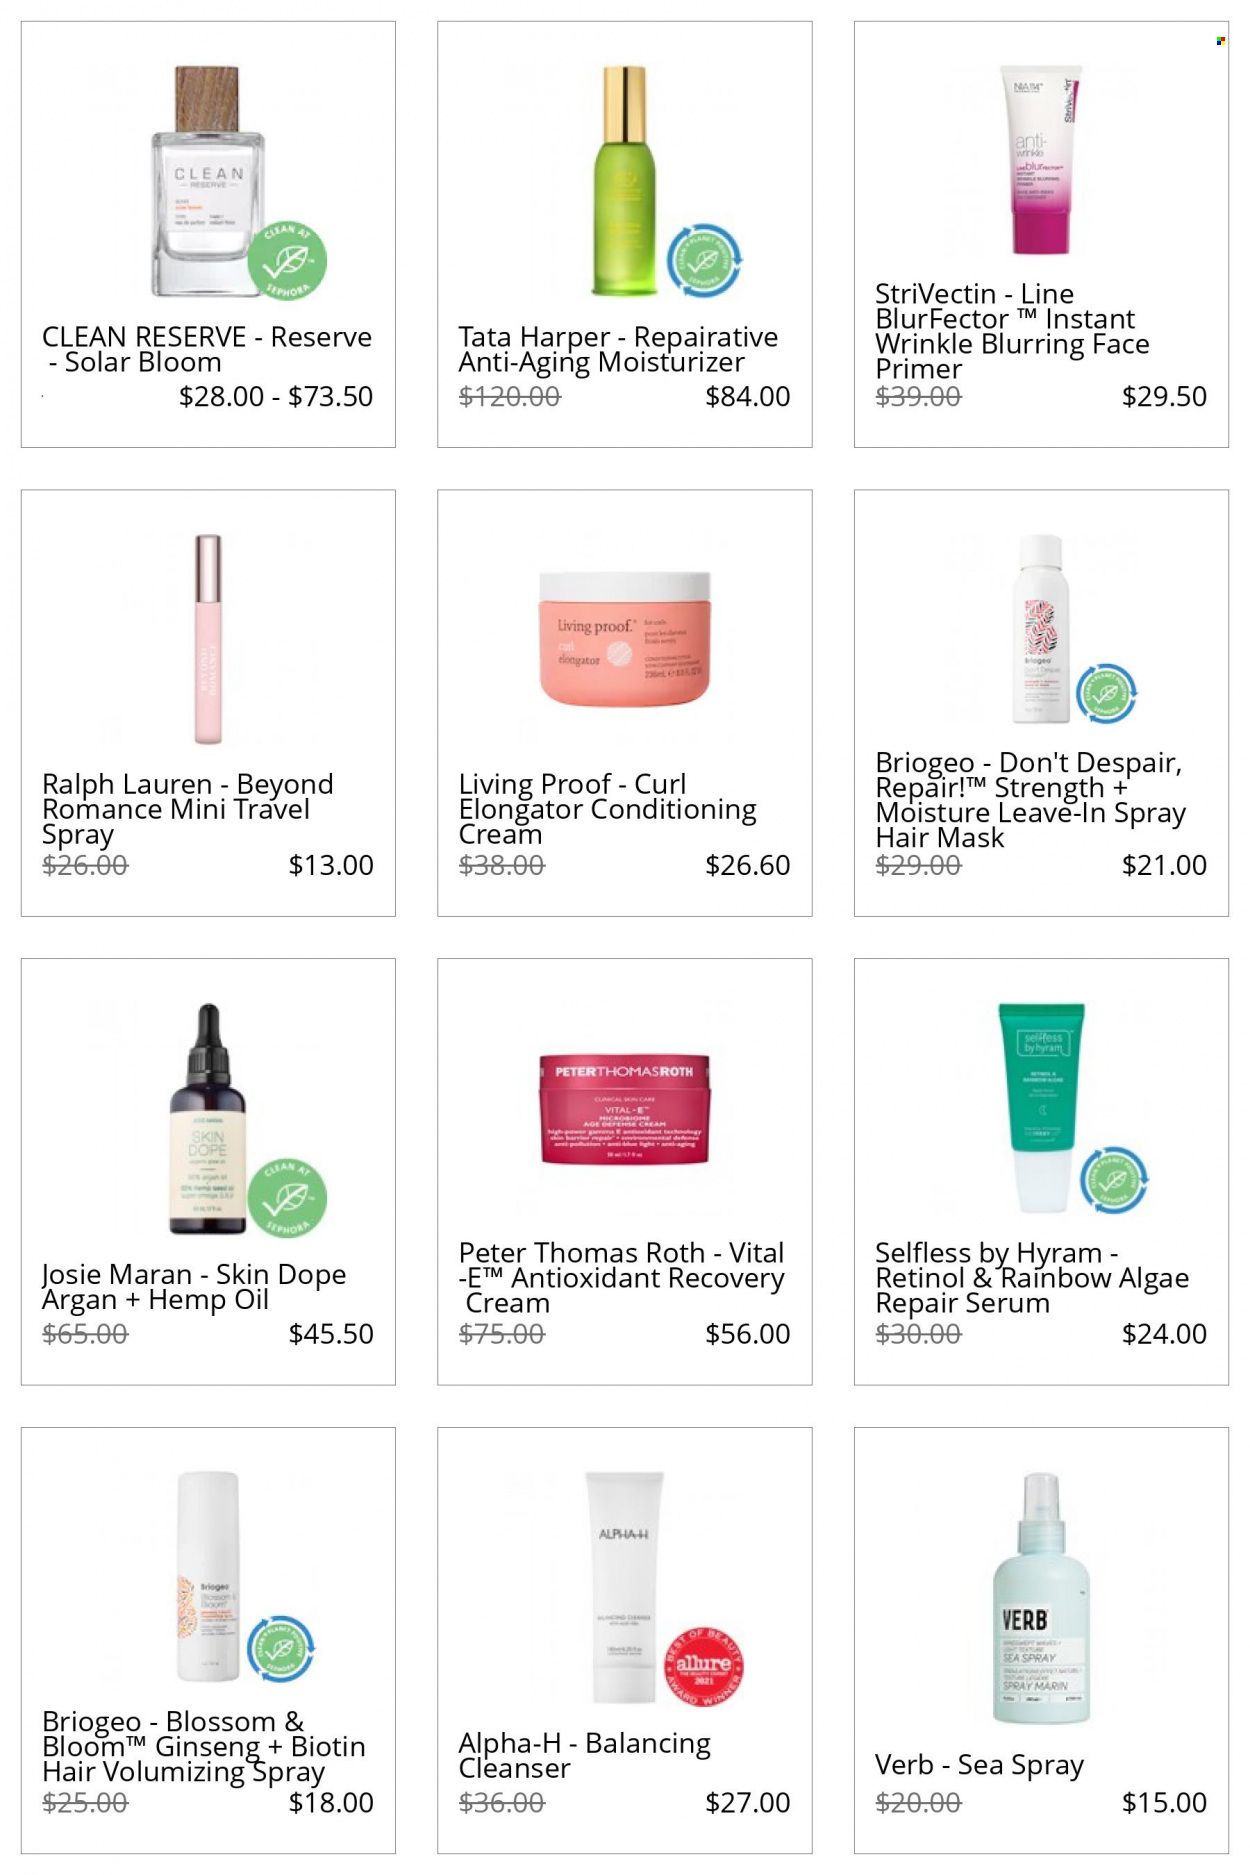Open Ralph Lauren Beyond Romance spray image
Image resolution: width=1250 pixels, height=1875 pixels.
click(x=208, y=639)
